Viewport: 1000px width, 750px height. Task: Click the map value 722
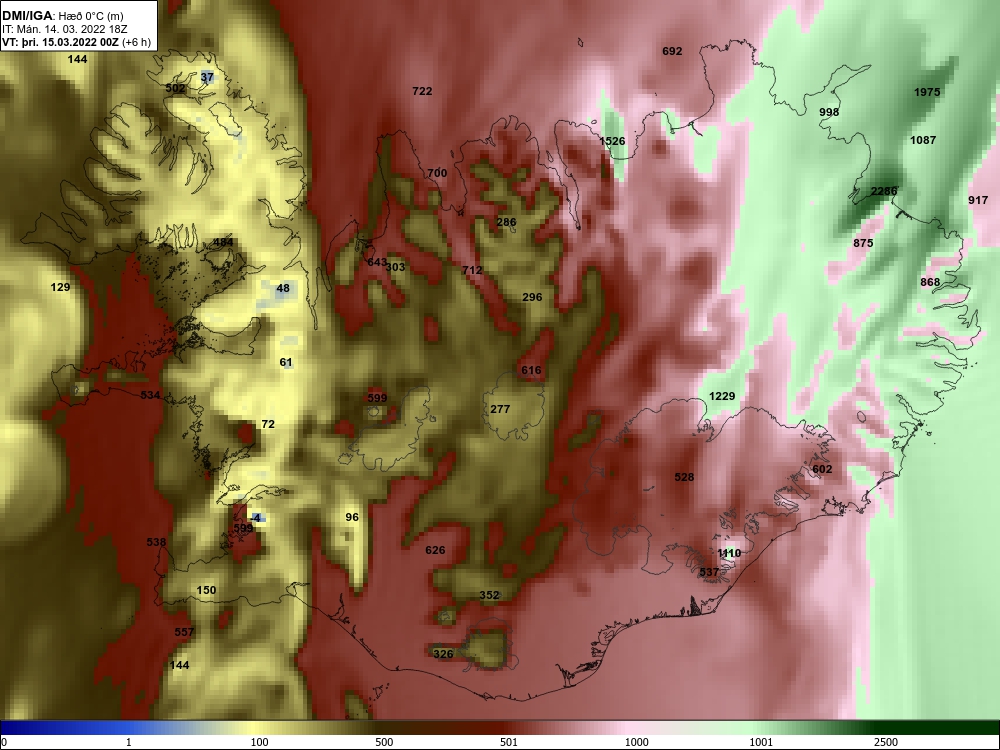tap(422, 91)
